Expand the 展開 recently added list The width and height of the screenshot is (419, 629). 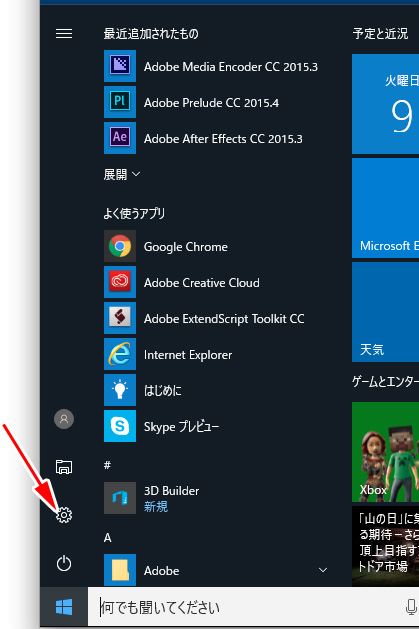[122, 174]
